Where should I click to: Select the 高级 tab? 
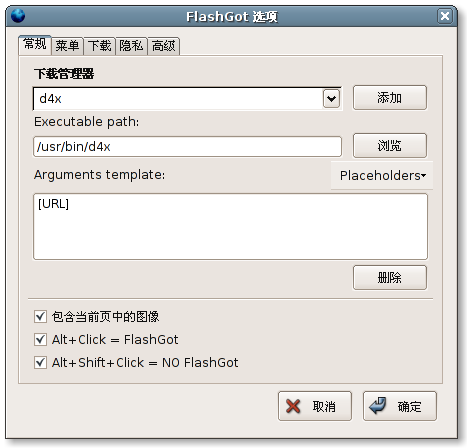[163, 46]
